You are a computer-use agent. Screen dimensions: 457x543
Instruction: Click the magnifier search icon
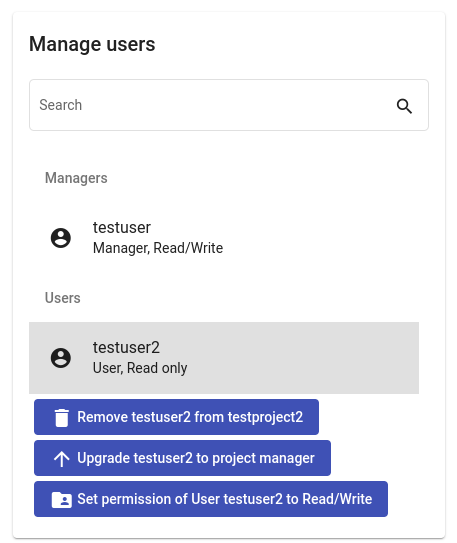[x=404, y=106]
